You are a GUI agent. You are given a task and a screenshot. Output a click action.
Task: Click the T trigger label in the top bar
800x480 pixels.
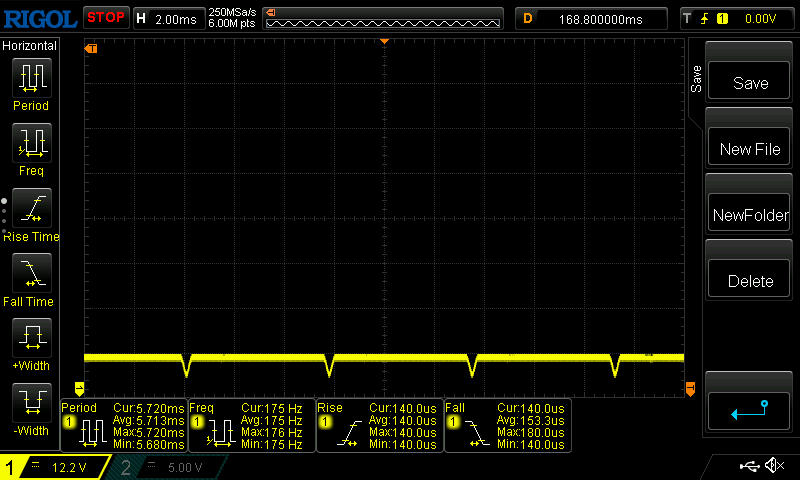click(687, 19)
